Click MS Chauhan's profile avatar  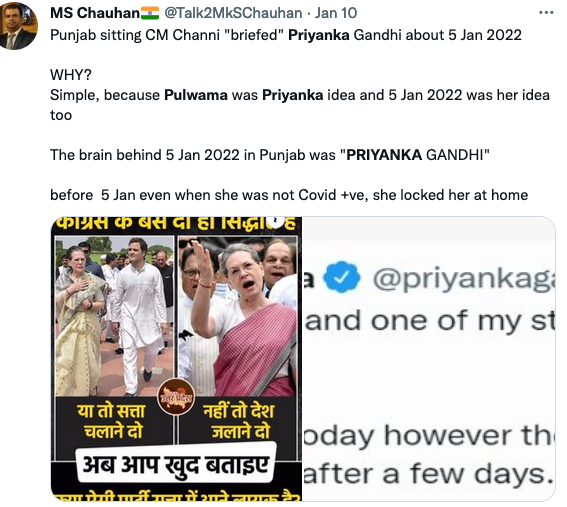18,25
